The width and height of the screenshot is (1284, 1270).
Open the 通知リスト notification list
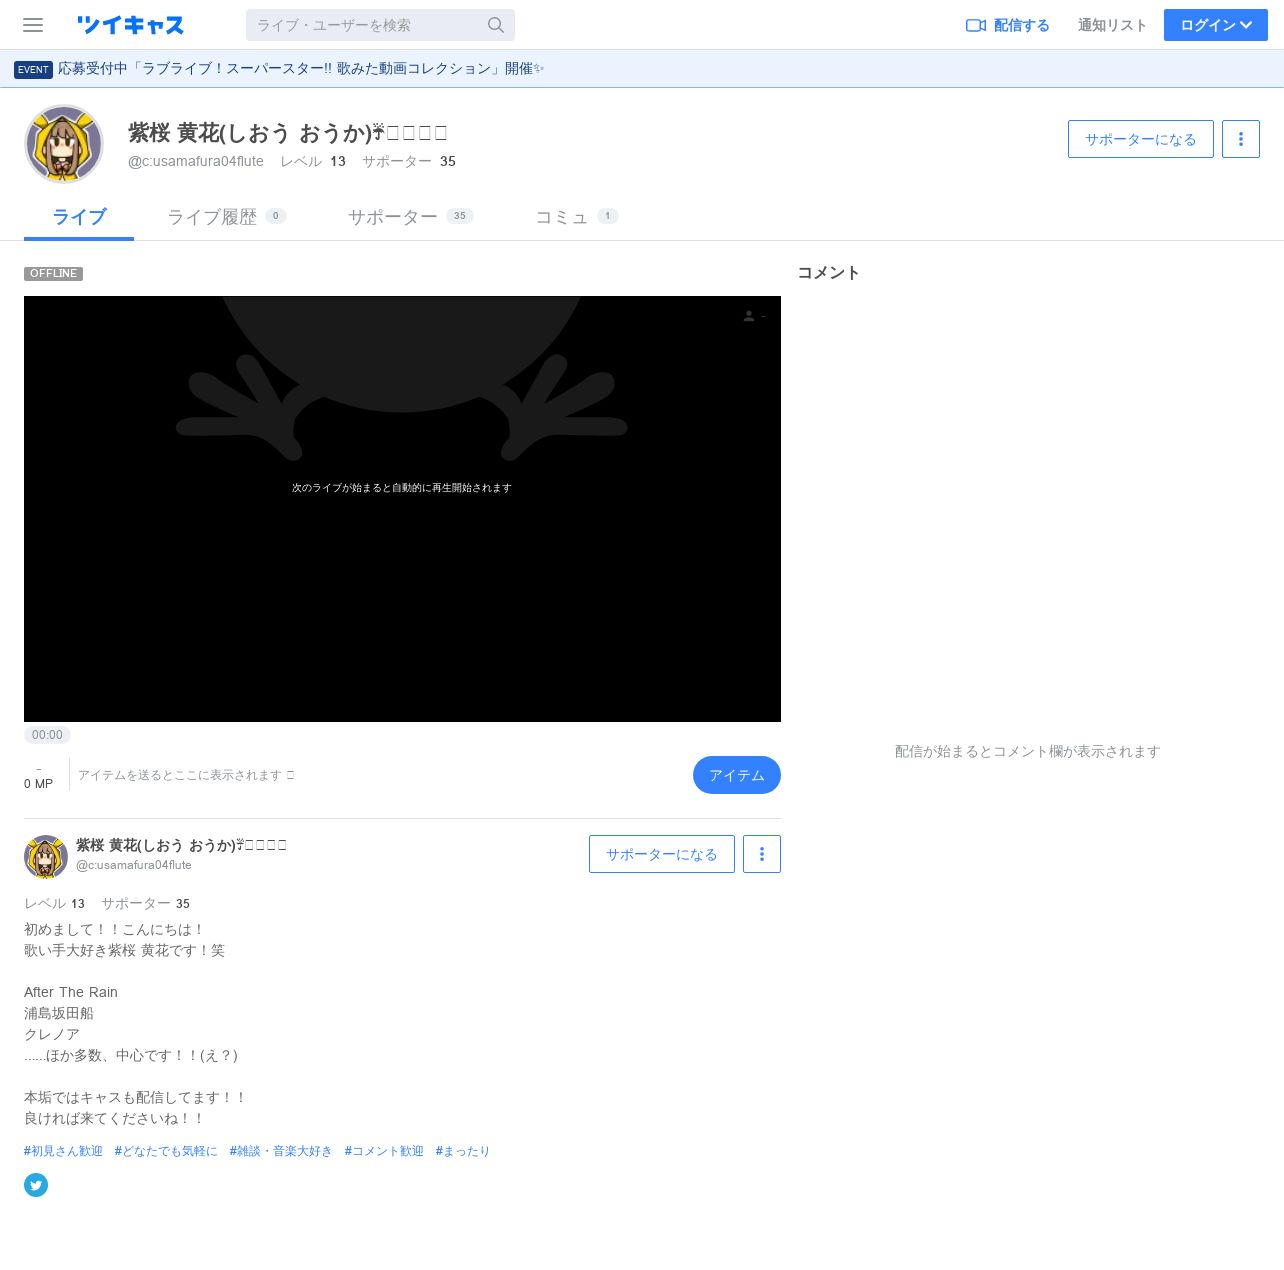[1112, 25]
